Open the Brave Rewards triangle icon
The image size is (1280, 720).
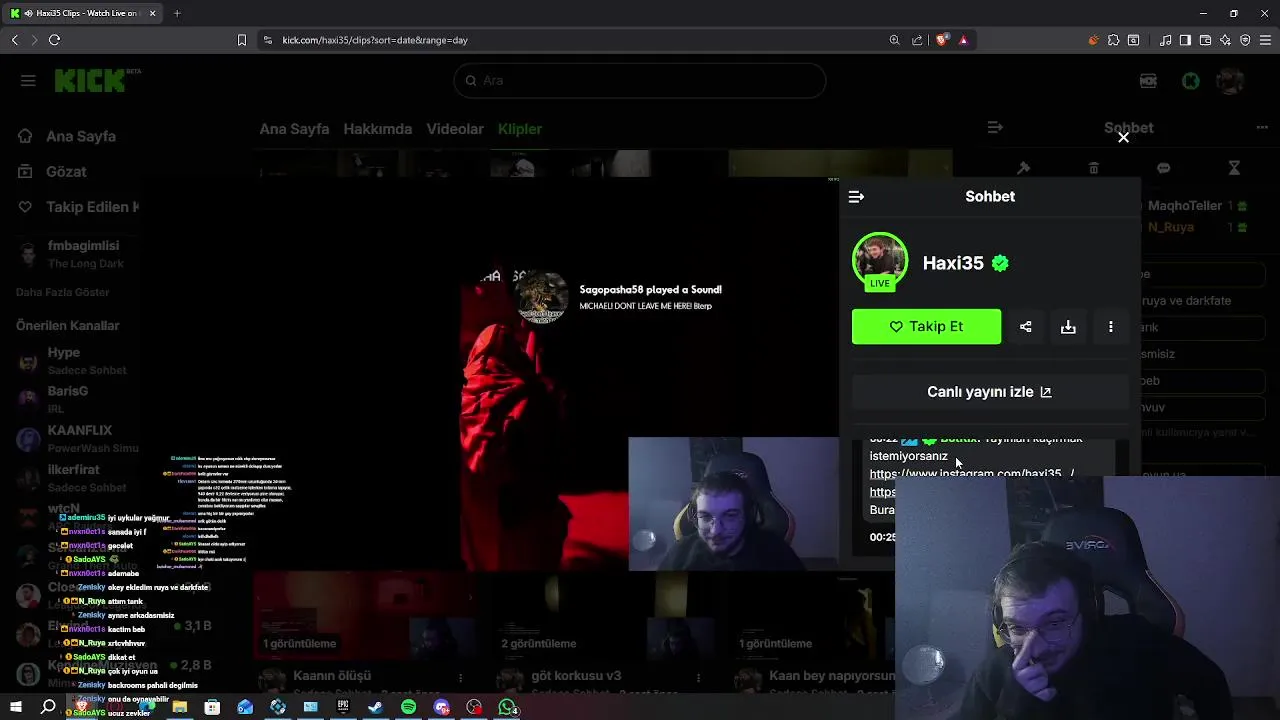coord(963,40)
